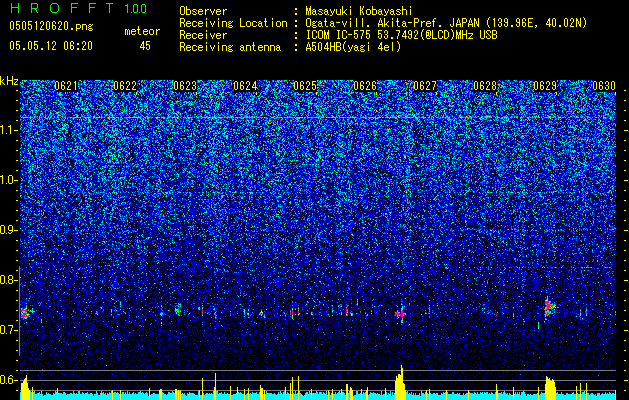
Task: Click the tallest yellow power peak before 0627
Action: click(x=400, y=383)
